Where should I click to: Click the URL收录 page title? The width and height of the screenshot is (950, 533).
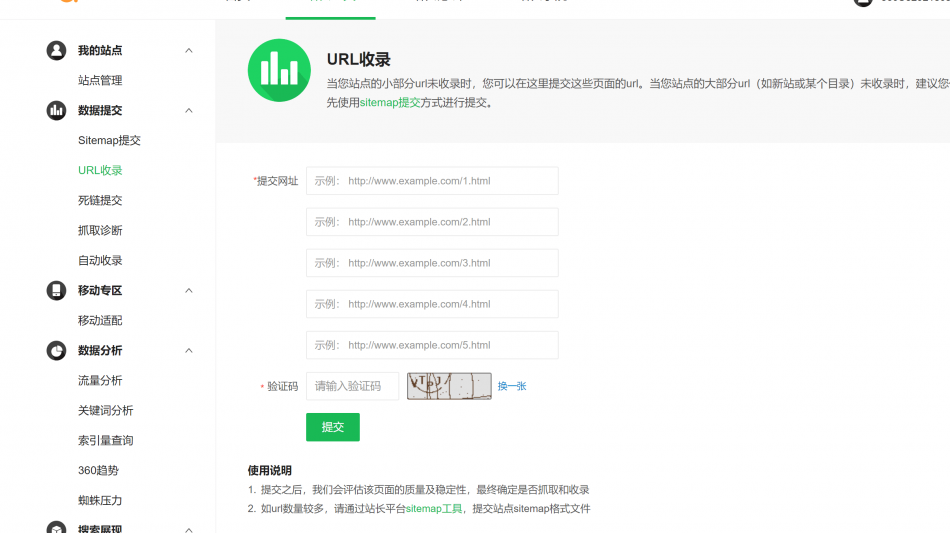pos(359,59)
